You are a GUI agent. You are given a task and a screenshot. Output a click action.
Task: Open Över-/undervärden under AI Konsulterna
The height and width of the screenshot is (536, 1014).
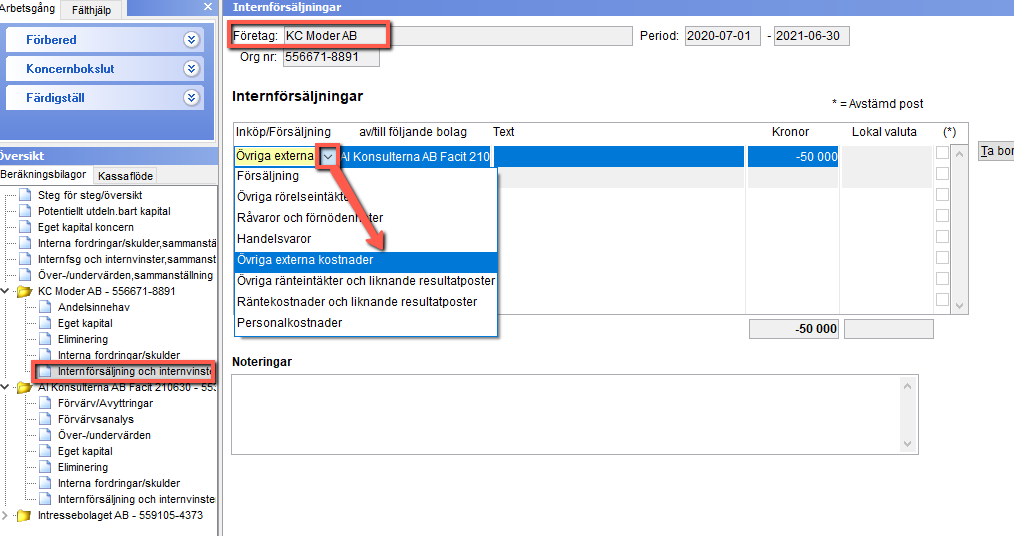click(104, 435)
